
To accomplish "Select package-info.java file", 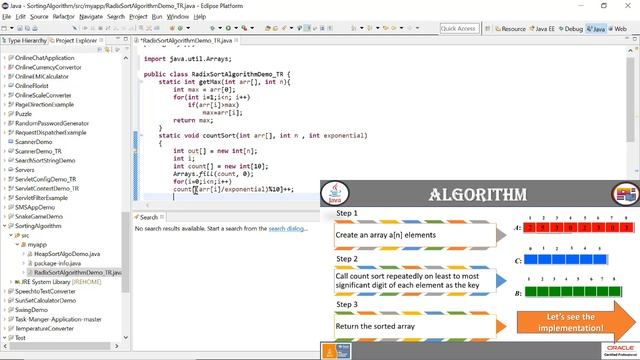I will [x=58, y=263].
